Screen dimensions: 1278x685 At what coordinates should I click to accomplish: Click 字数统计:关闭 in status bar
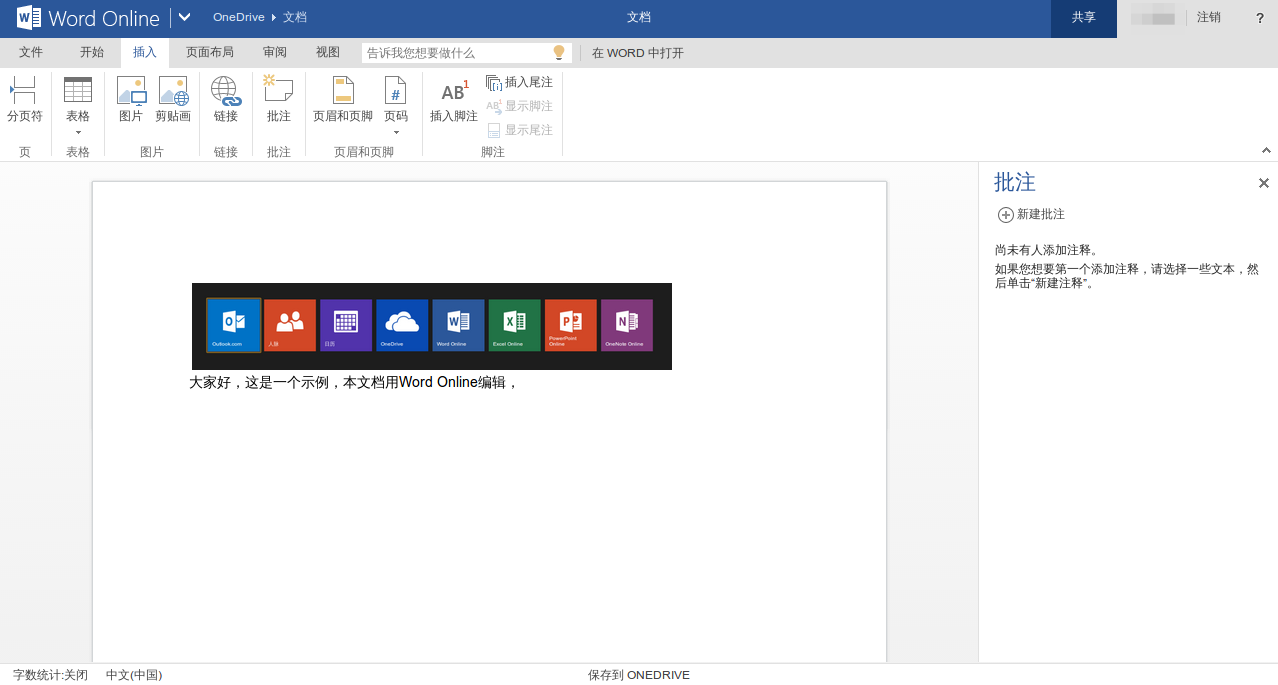[x=51, y=675]
